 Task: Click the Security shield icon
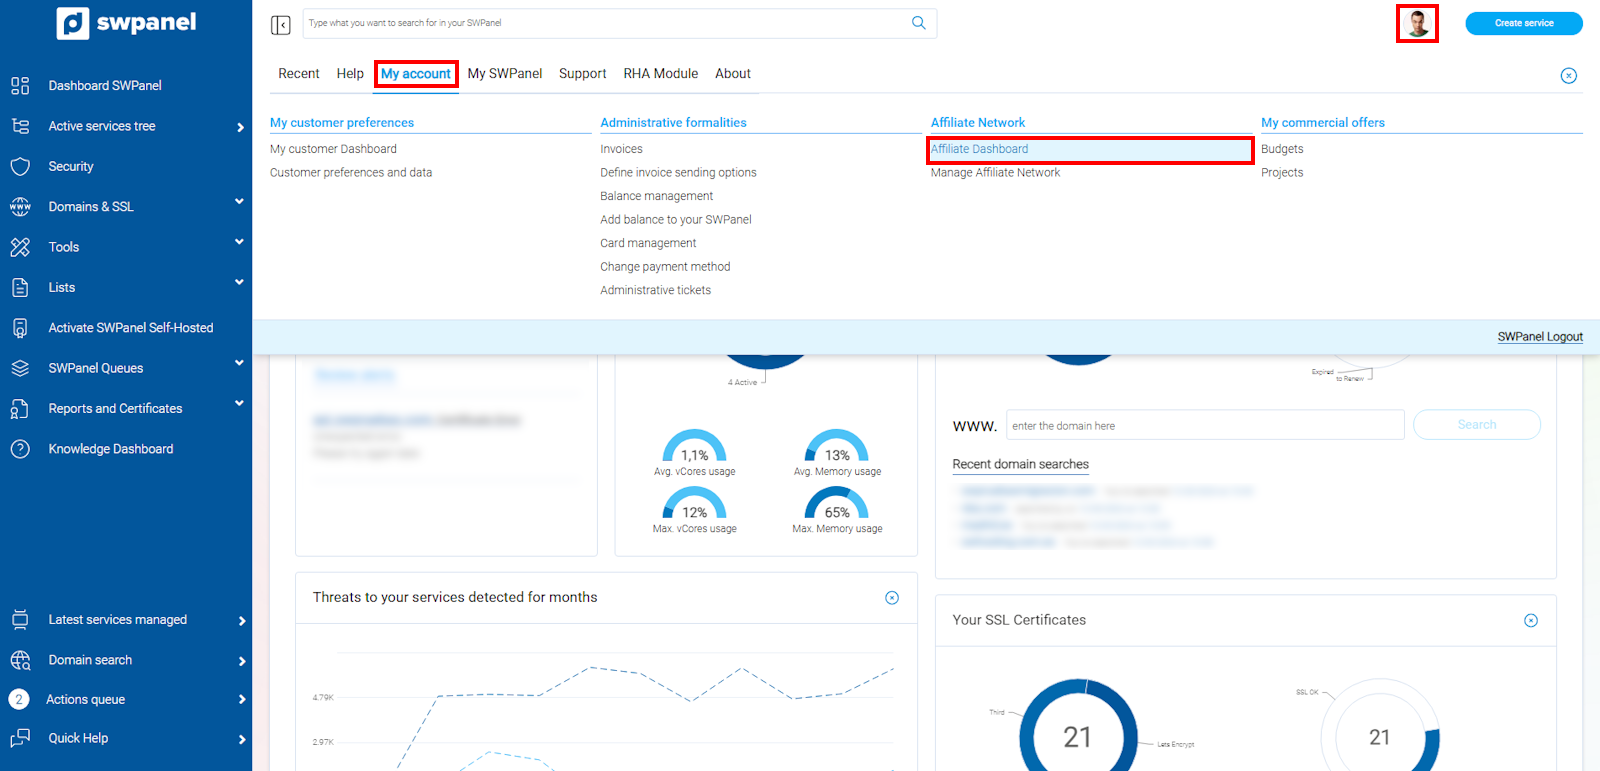point(20,167)
